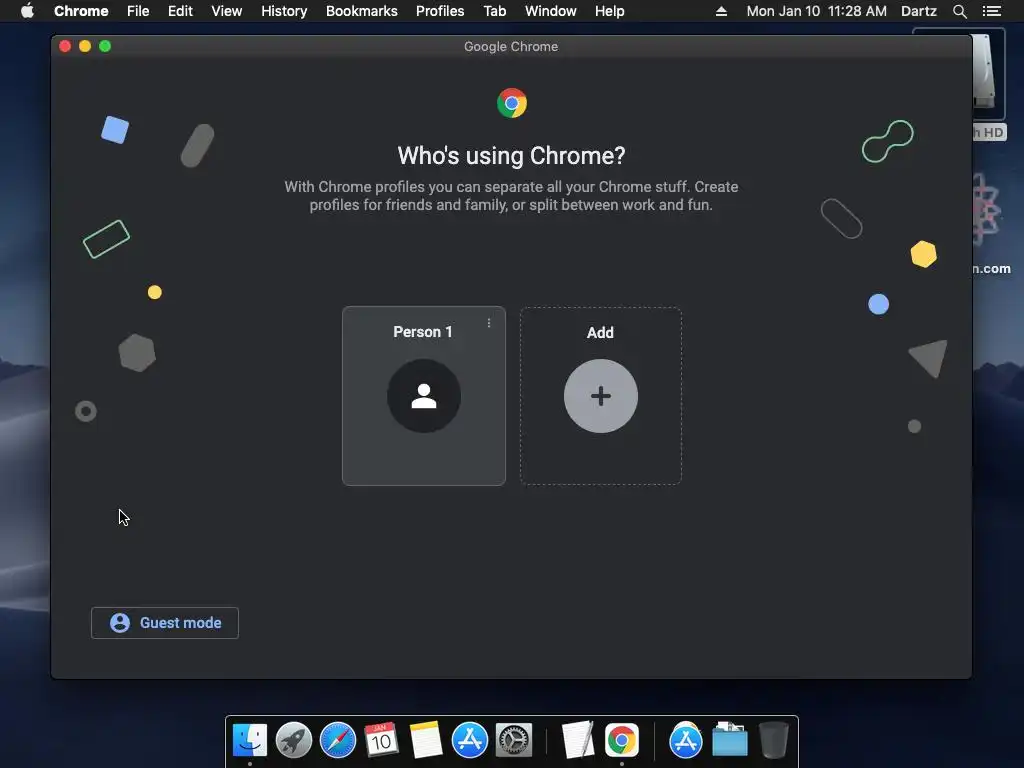The width and height of the screenshot is (1024, 768).
Task: Click the date and time in menu bar
Action: tap(816, 11)
